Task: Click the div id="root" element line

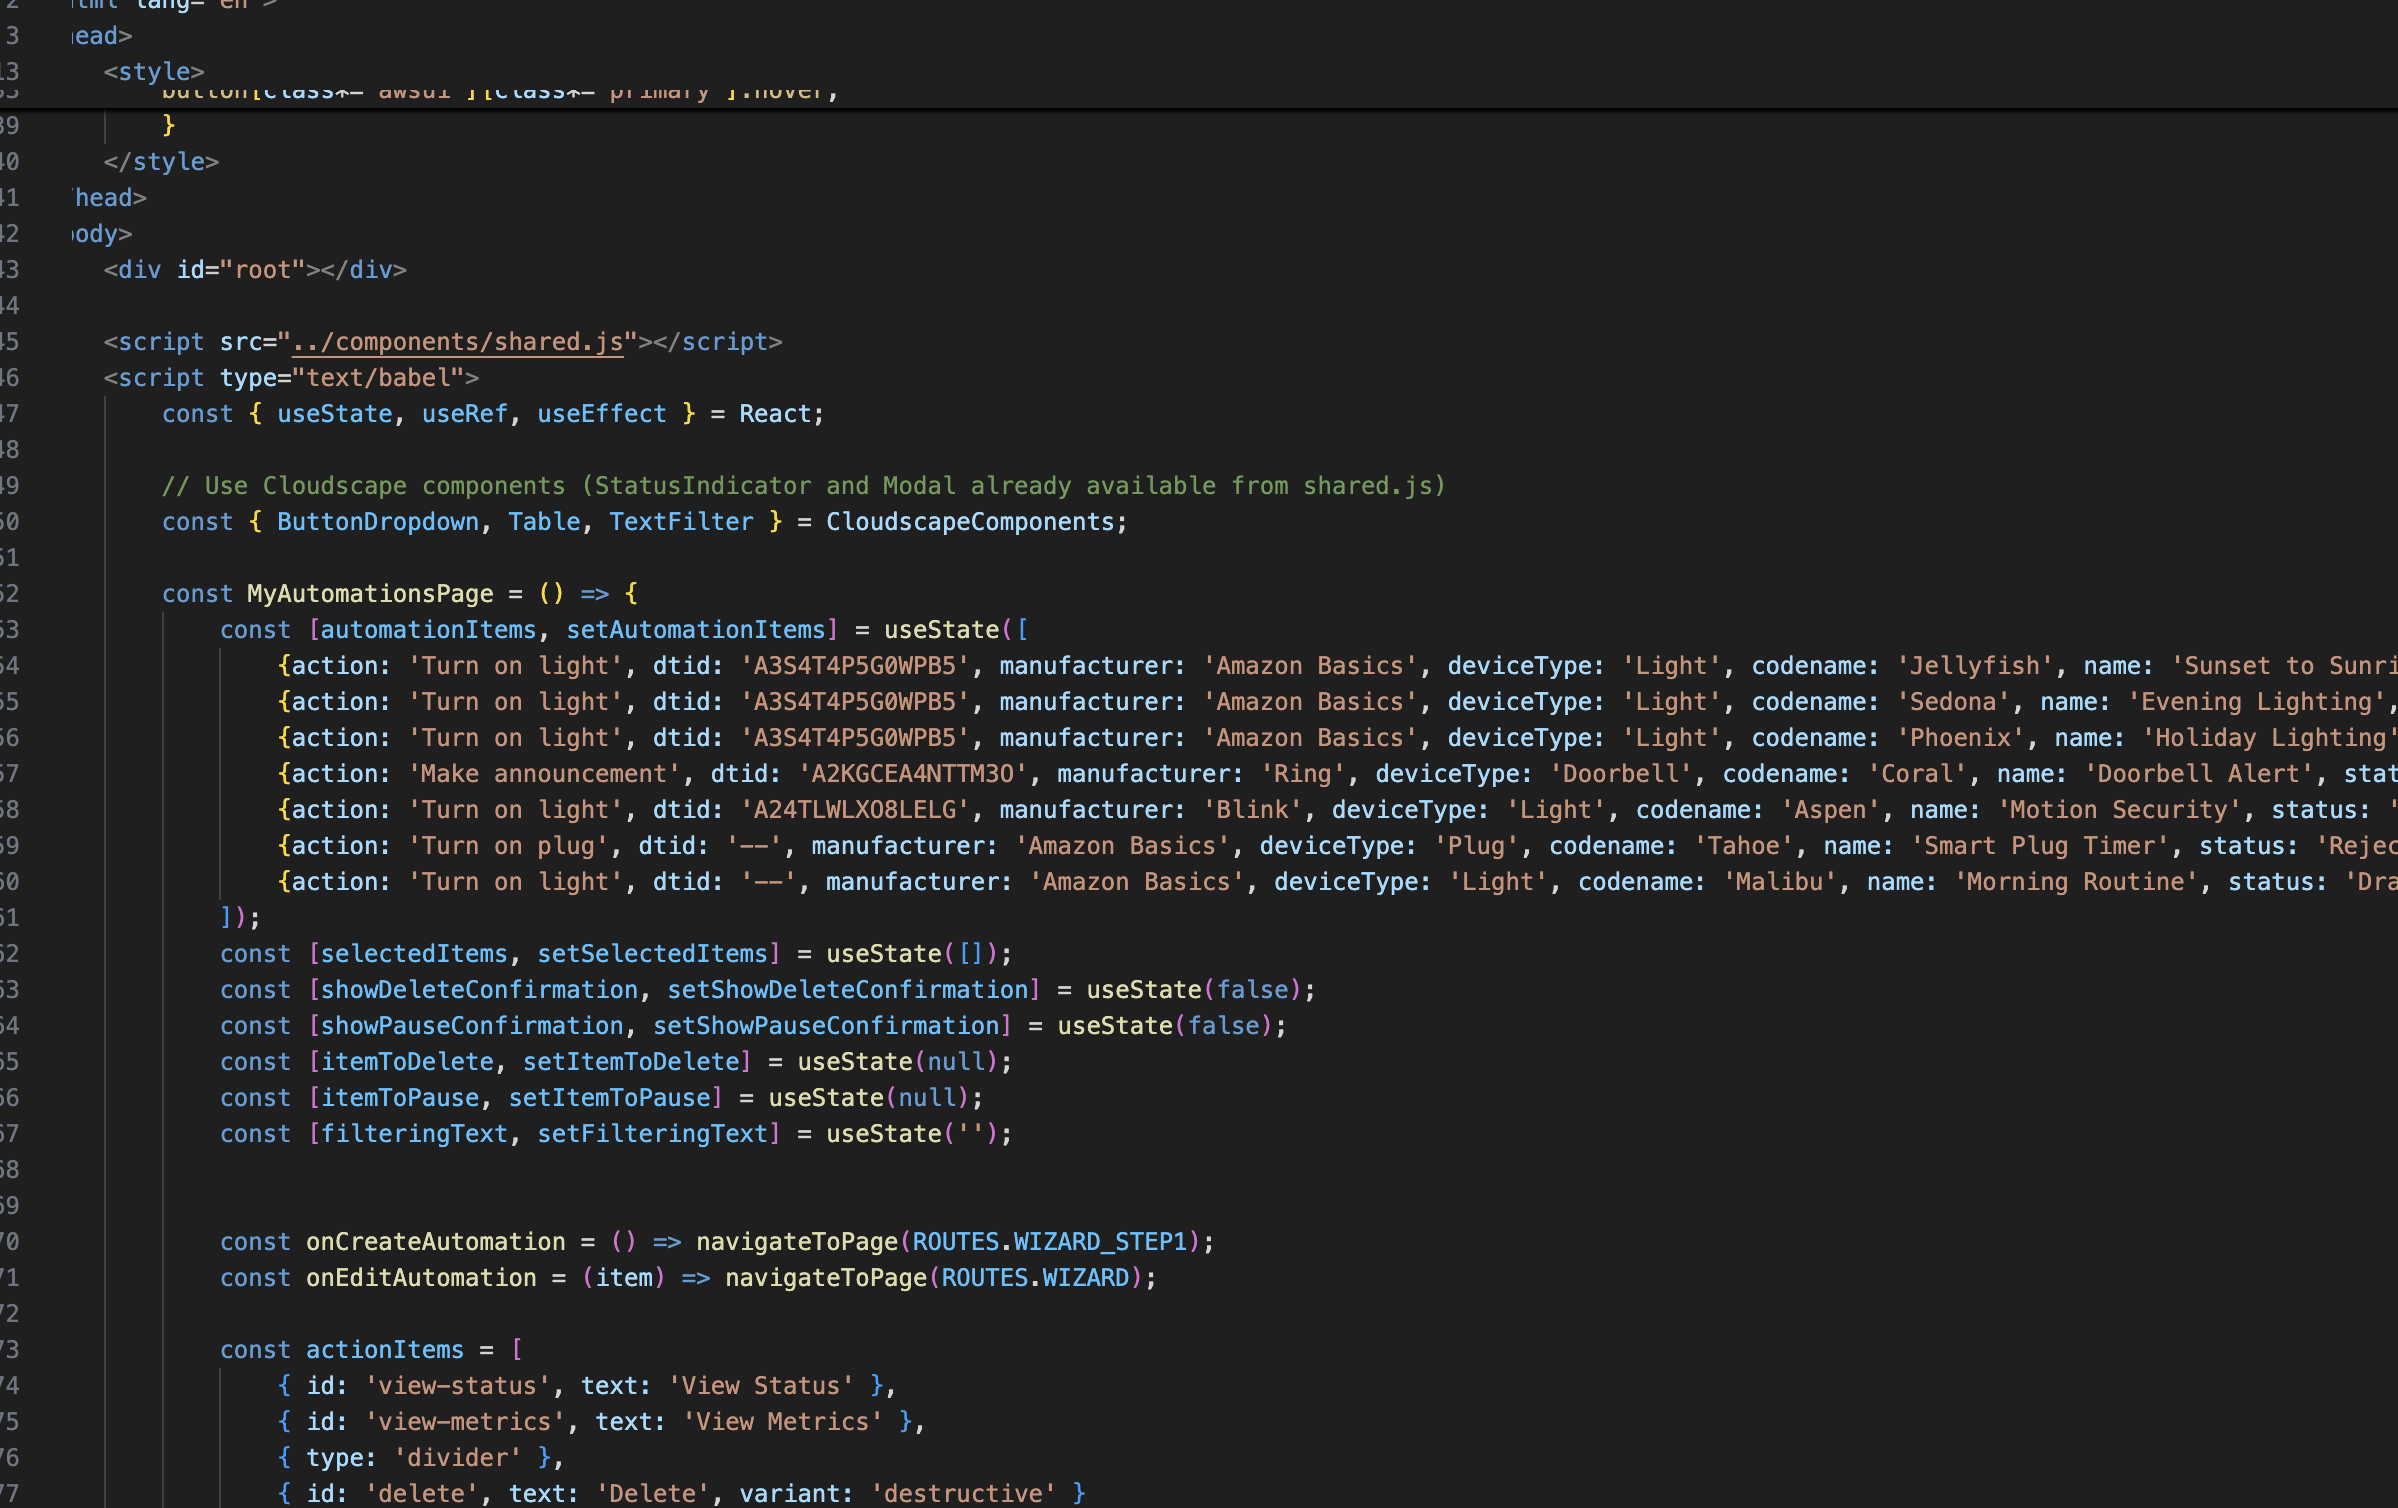Action: (x=255, y=270)
